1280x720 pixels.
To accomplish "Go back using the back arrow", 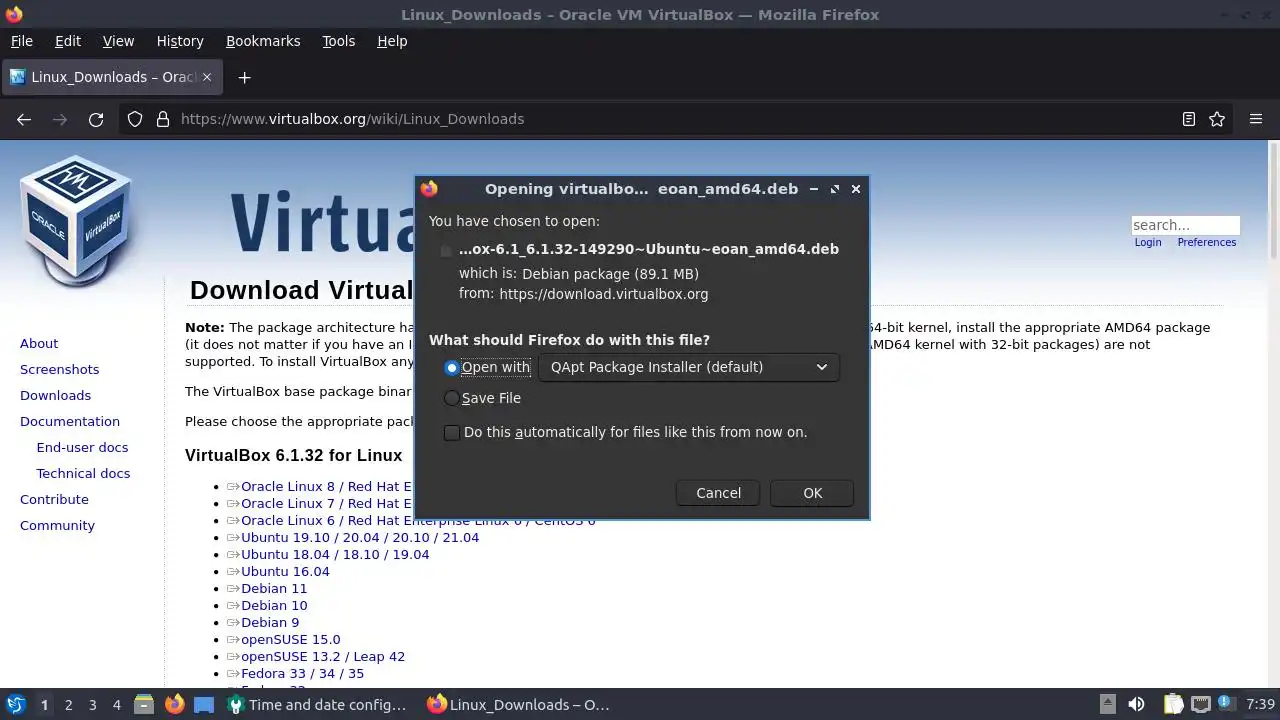I will pyautogui.click(x=24, y=119).
